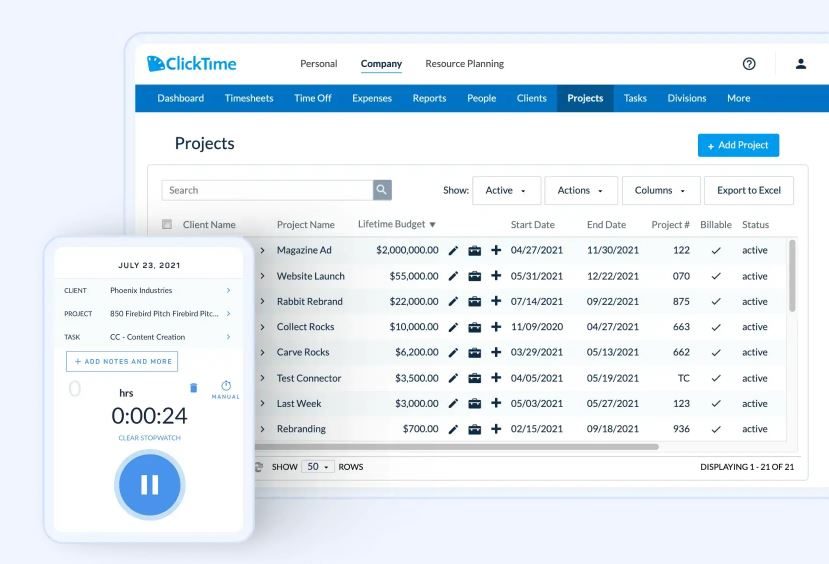The height and width of the screenshot is (564, 829).
Task: Open briefcase icon for Rabbit Rebrand
Action: coord(475,301)
